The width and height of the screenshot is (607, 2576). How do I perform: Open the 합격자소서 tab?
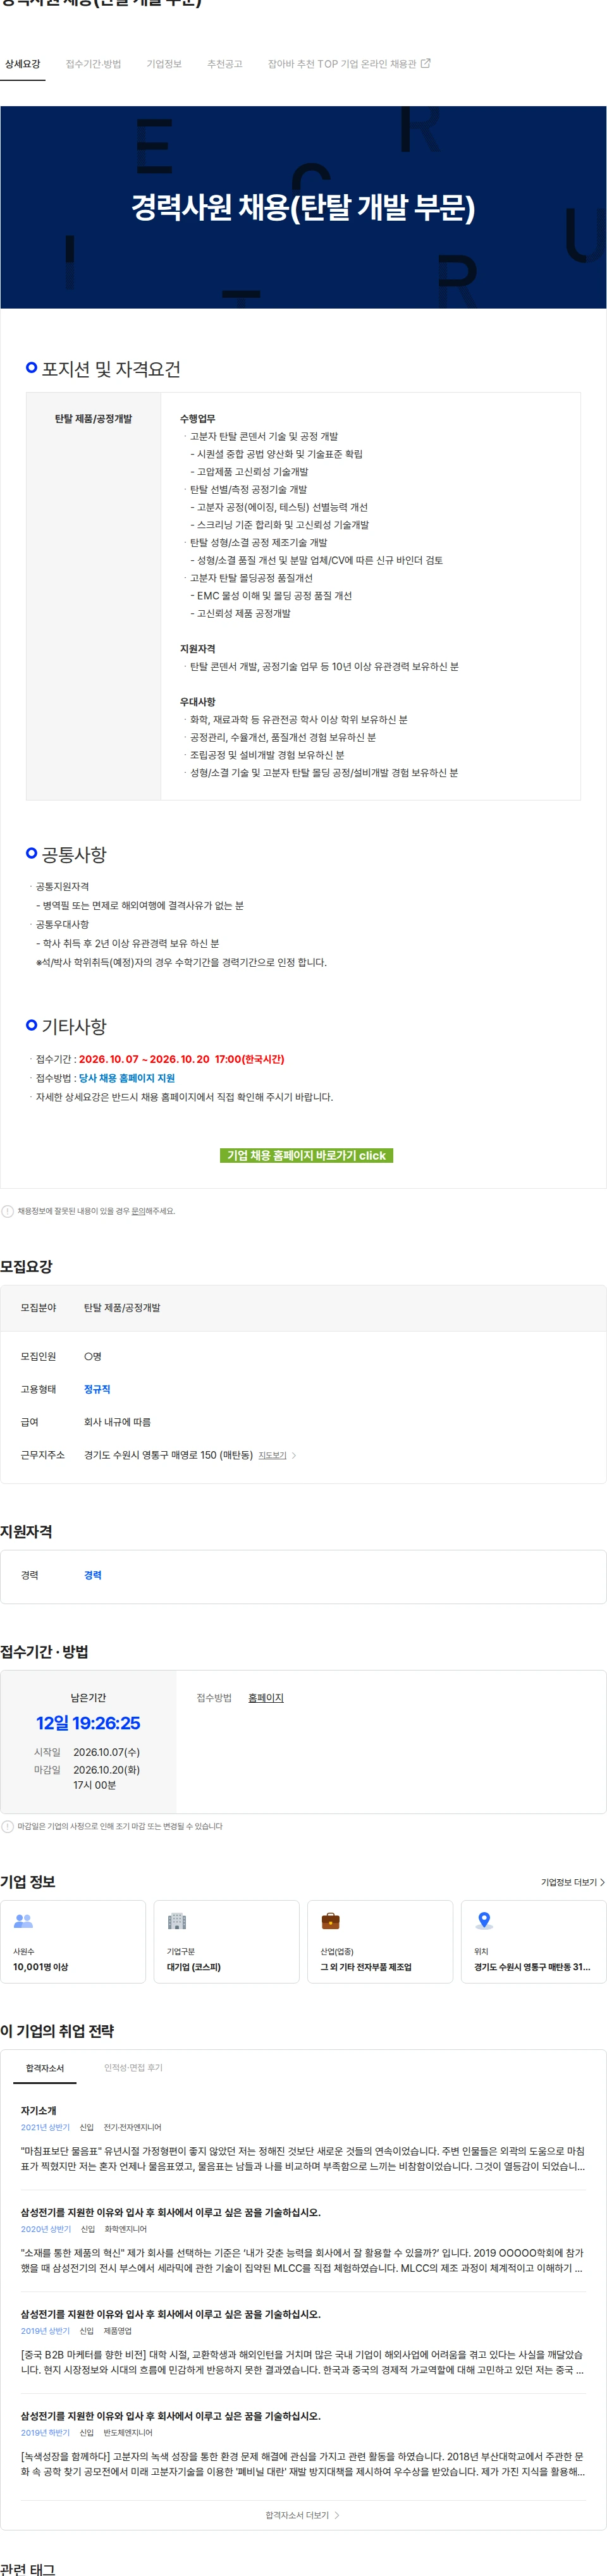pos(45,2067)
